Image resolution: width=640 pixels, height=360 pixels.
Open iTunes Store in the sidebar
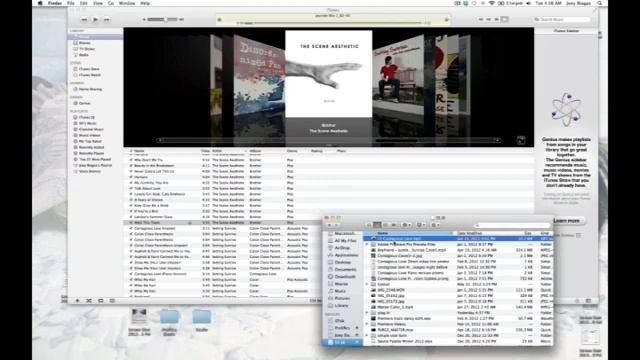tap(89, 69)
